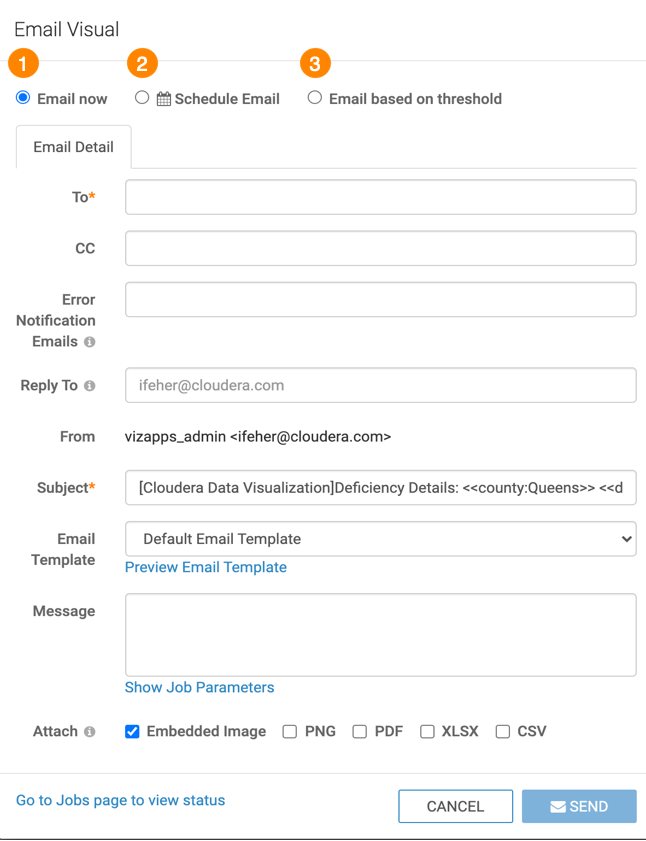Click info icon next to Attach

tap(90, 732)
